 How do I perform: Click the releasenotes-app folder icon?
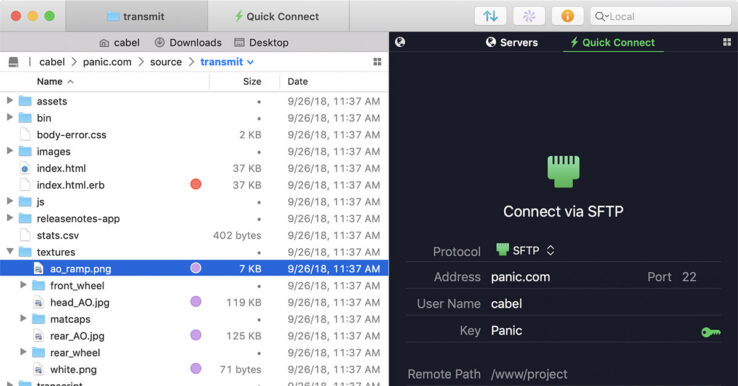pos(25,218)
